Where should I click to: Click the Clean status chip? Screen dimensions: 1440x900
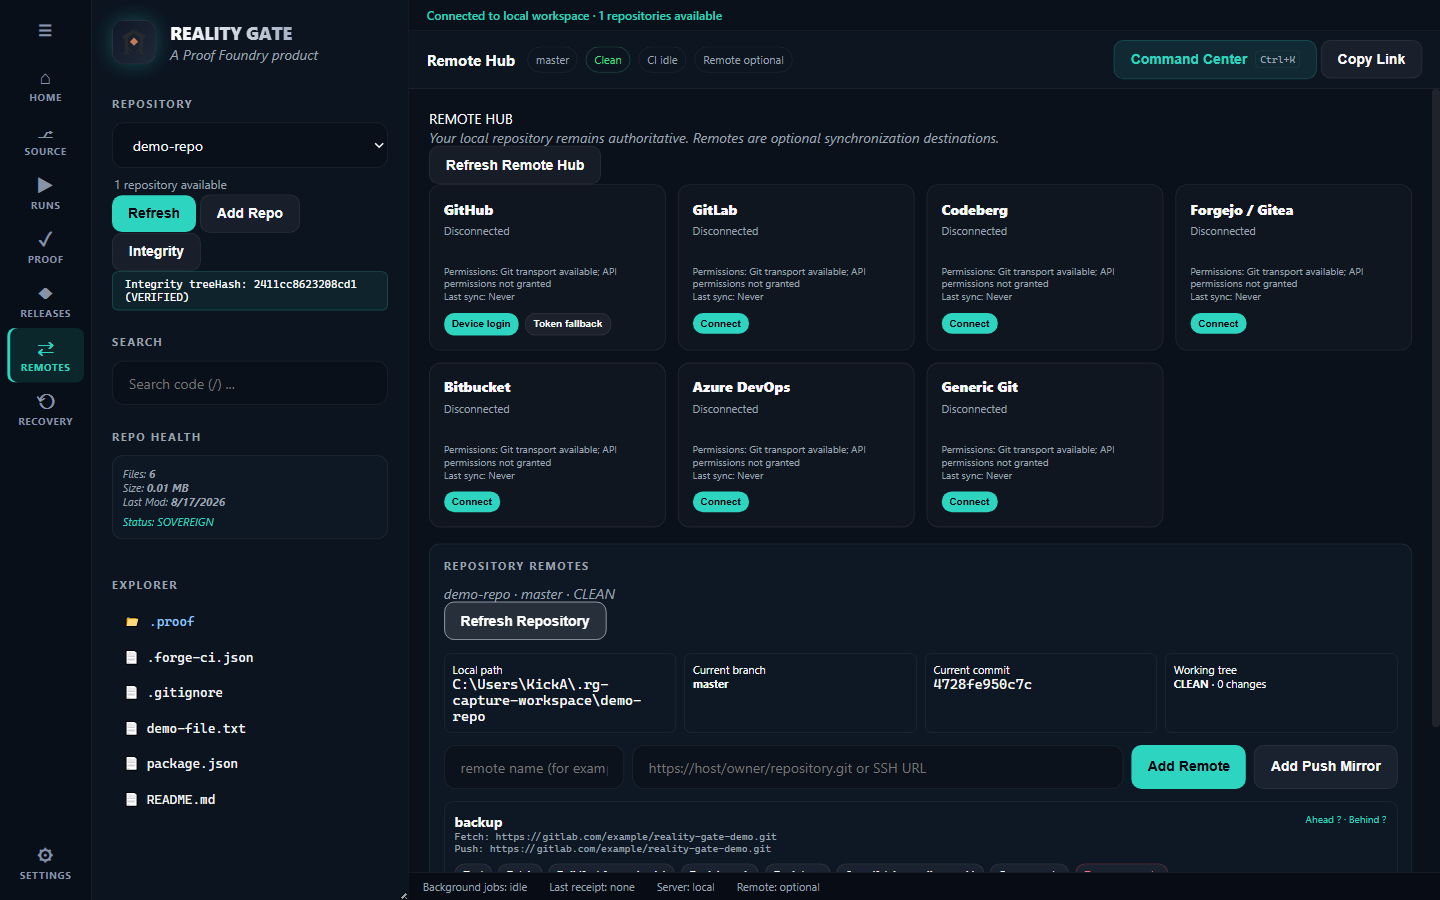(x=608, y=60)
